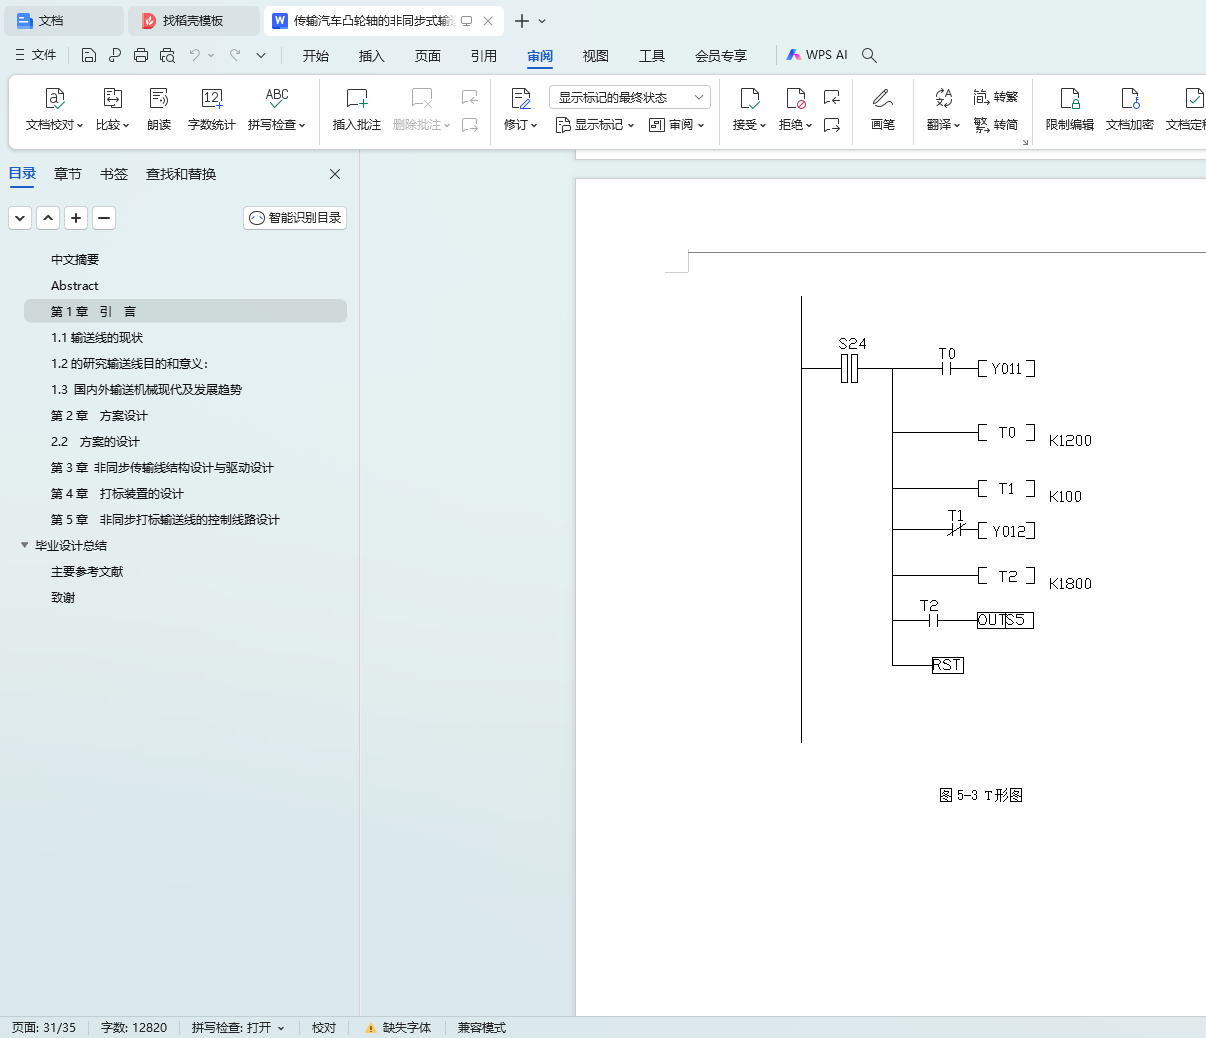Click the plus button in outline pane
The height and width of the screenshot is (1038, 1206).
coord(76,217)
